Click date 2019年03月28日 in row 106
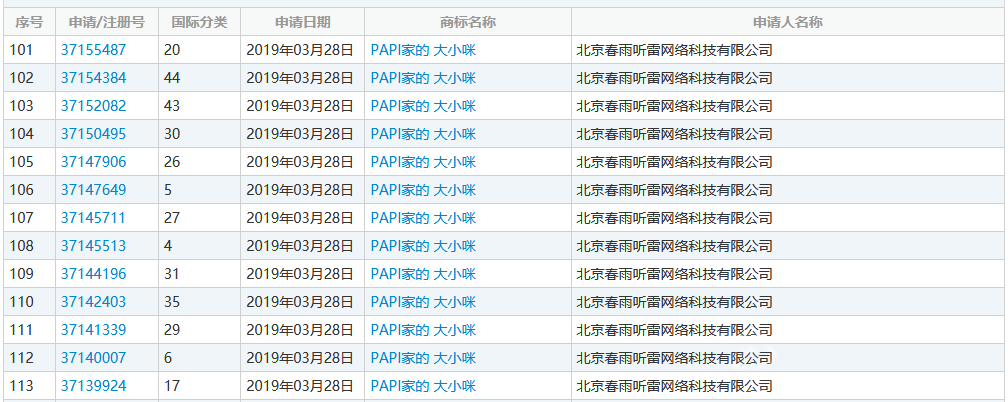This screenshot has height=402, width=1008. click(300, 190)
